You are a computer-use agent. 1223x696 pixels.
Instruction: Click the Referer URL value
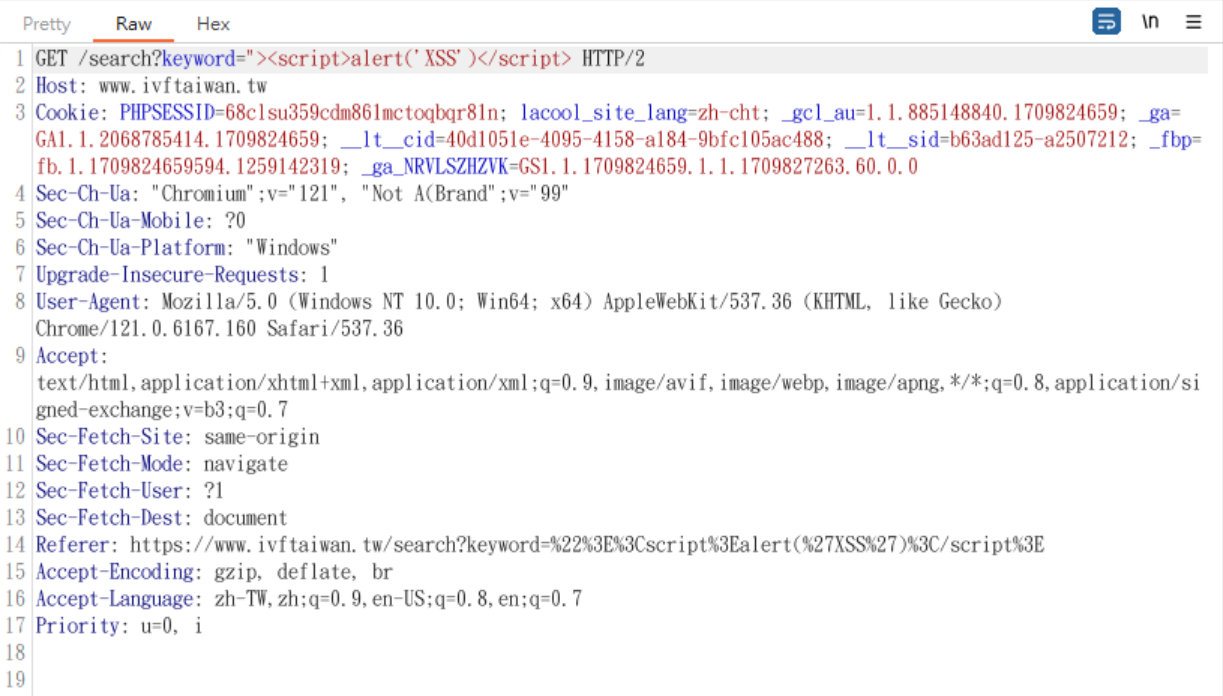587,545
